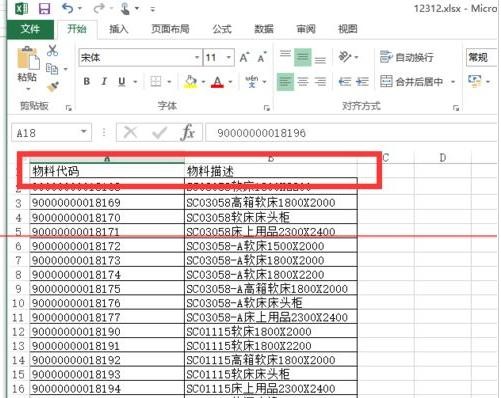This screenshot has height=398, width=501.
Task: Click the decrease indent icon
Action: (345, 82)
